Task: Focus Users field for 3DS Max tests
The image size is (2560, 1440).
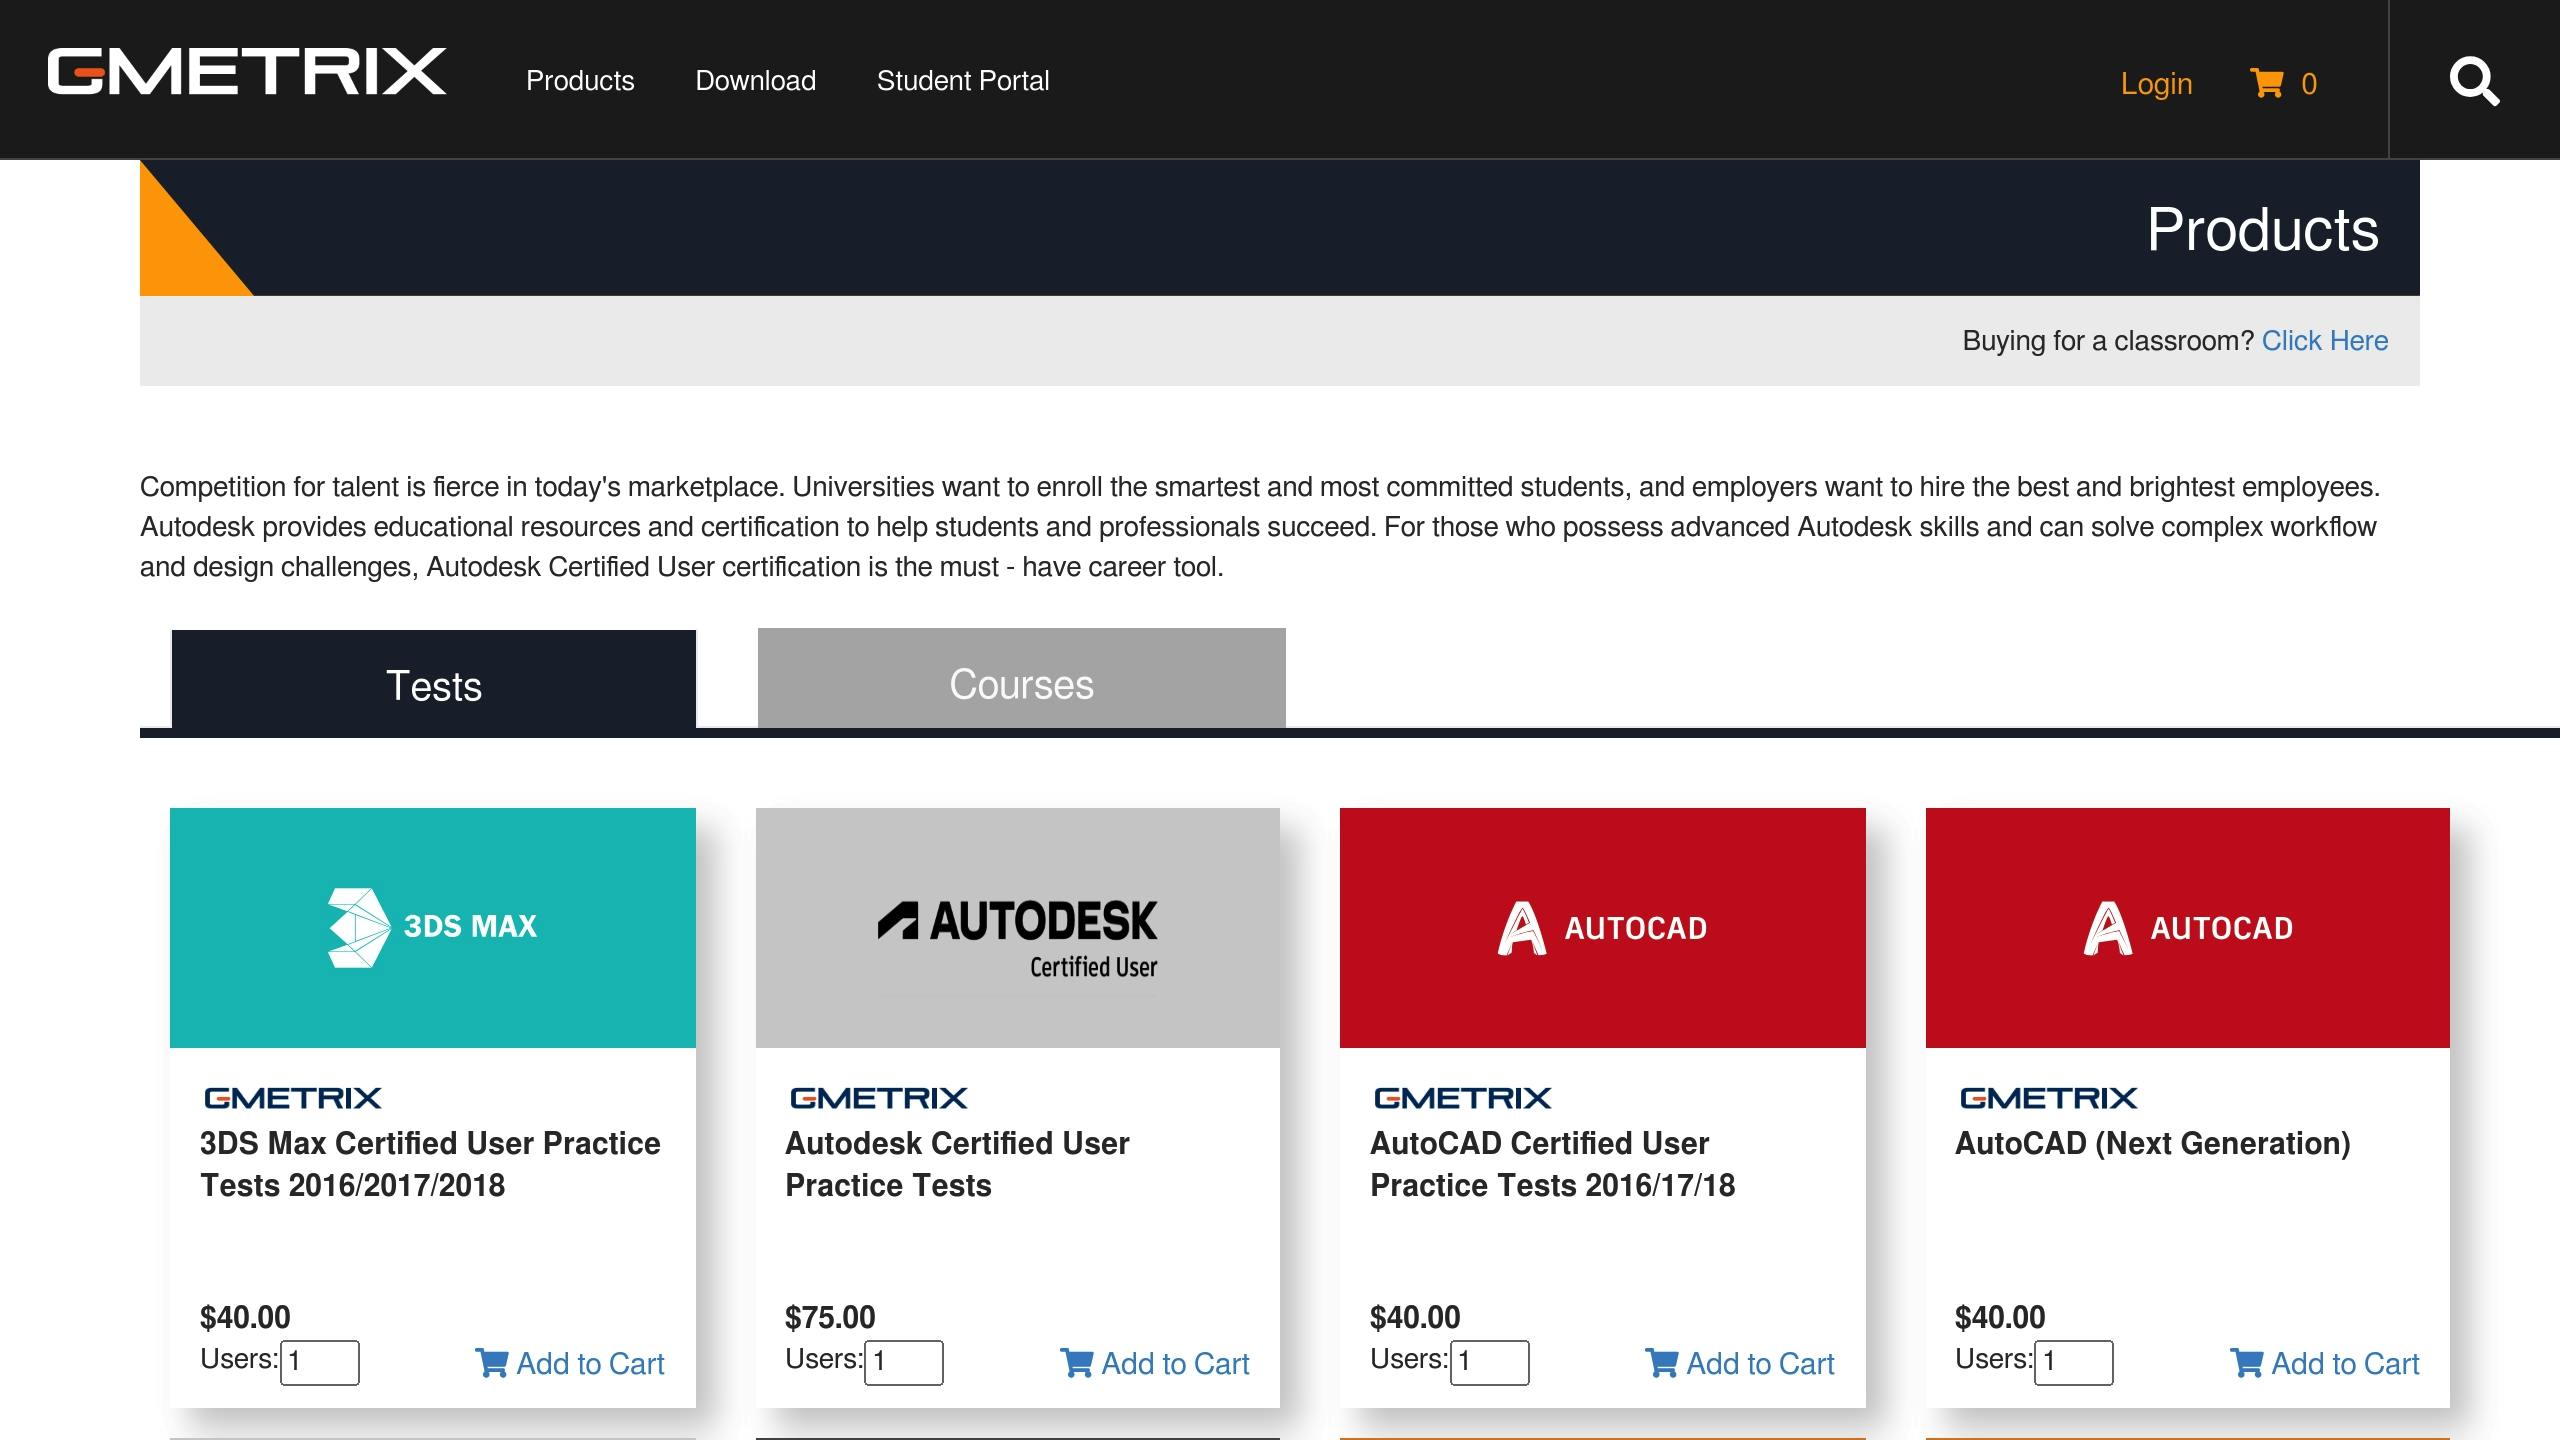Action: point(320,1363)
